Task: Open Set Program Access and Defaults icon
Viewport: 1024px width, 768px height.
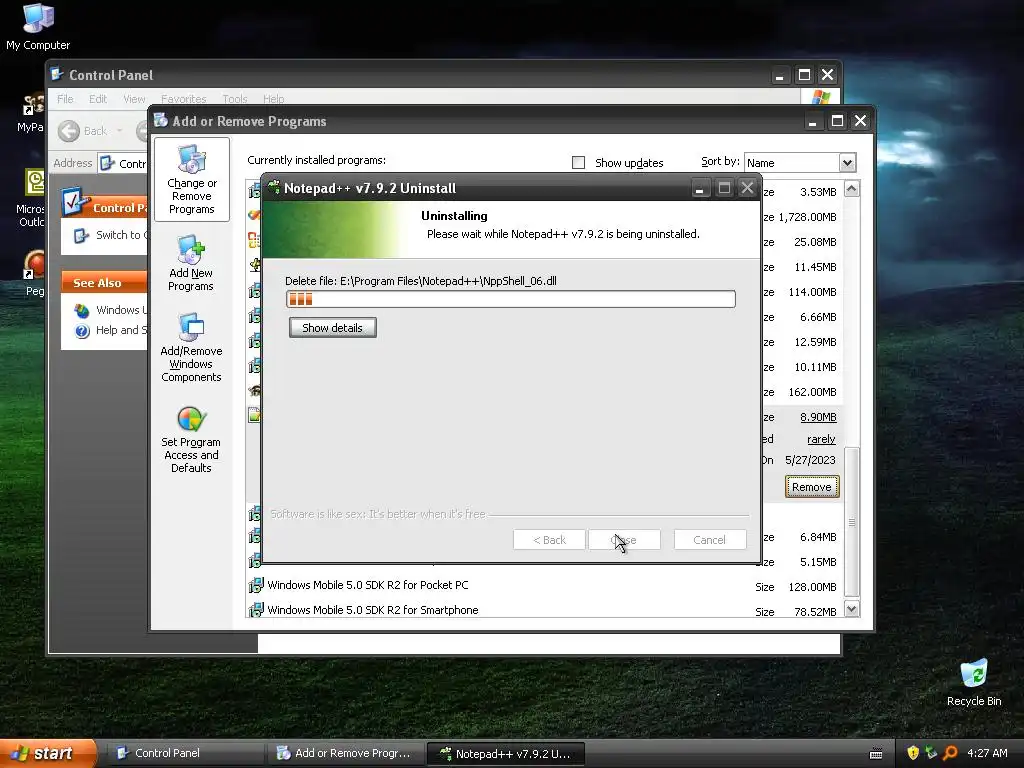Action: point(191,440)
